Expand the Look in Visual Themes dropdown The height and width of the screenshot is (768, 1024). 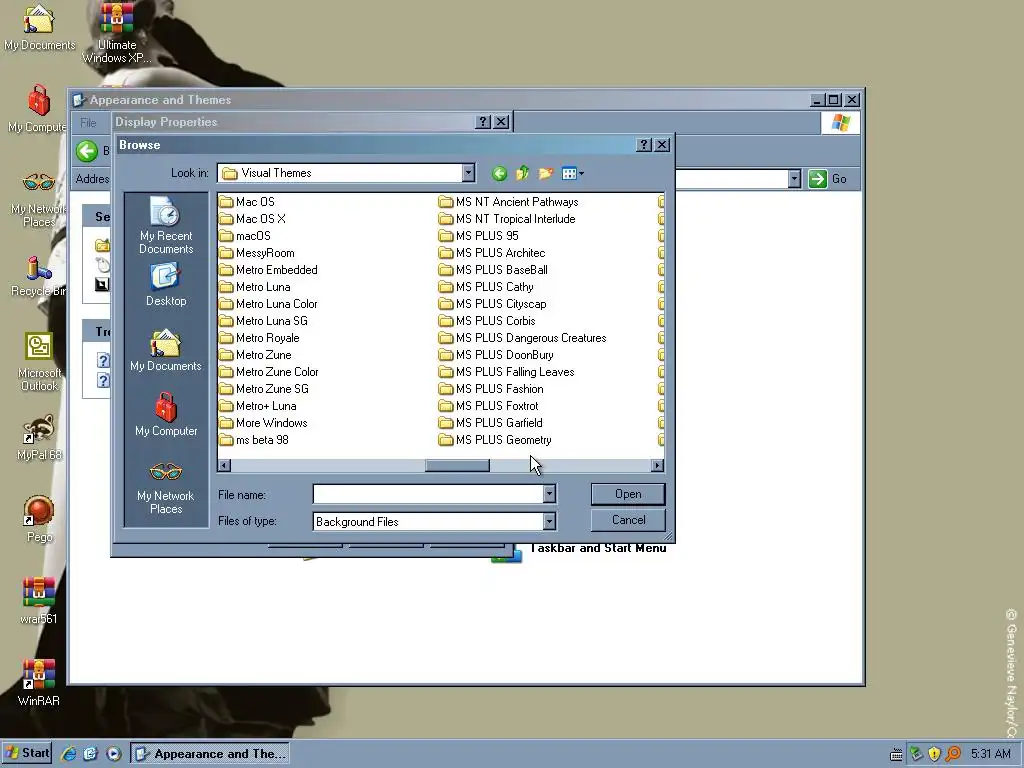coord(468,172)
